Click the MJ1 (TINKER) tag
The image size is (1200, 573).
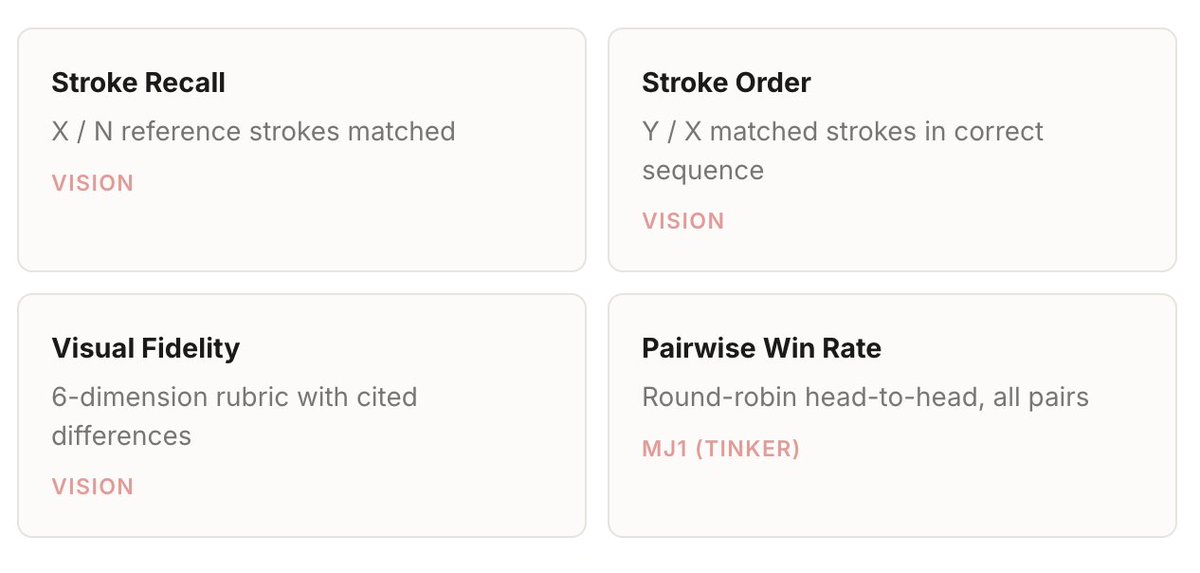pyautogui.click(x=720, y=449)
